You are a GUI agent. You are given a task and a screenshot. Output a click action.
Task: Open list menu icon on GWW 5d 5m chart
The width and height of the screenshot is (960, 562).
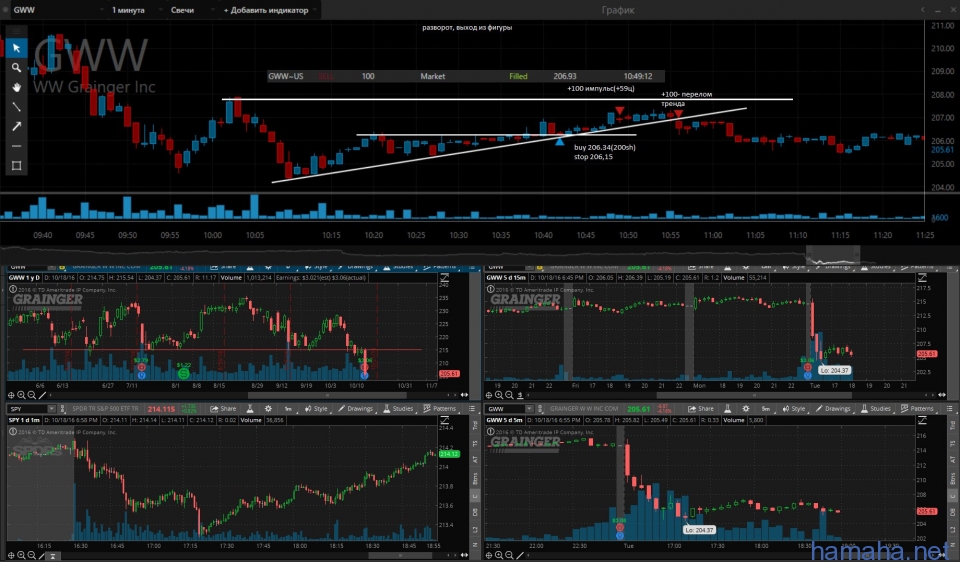tap(950, 409)
